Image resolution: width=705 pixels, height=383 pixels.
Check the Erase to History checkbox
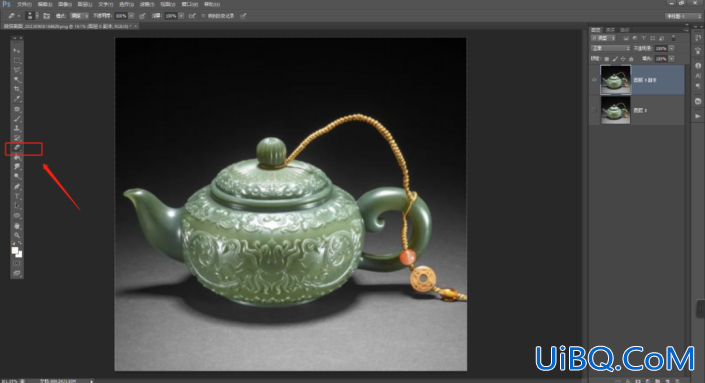click(203, 16)
